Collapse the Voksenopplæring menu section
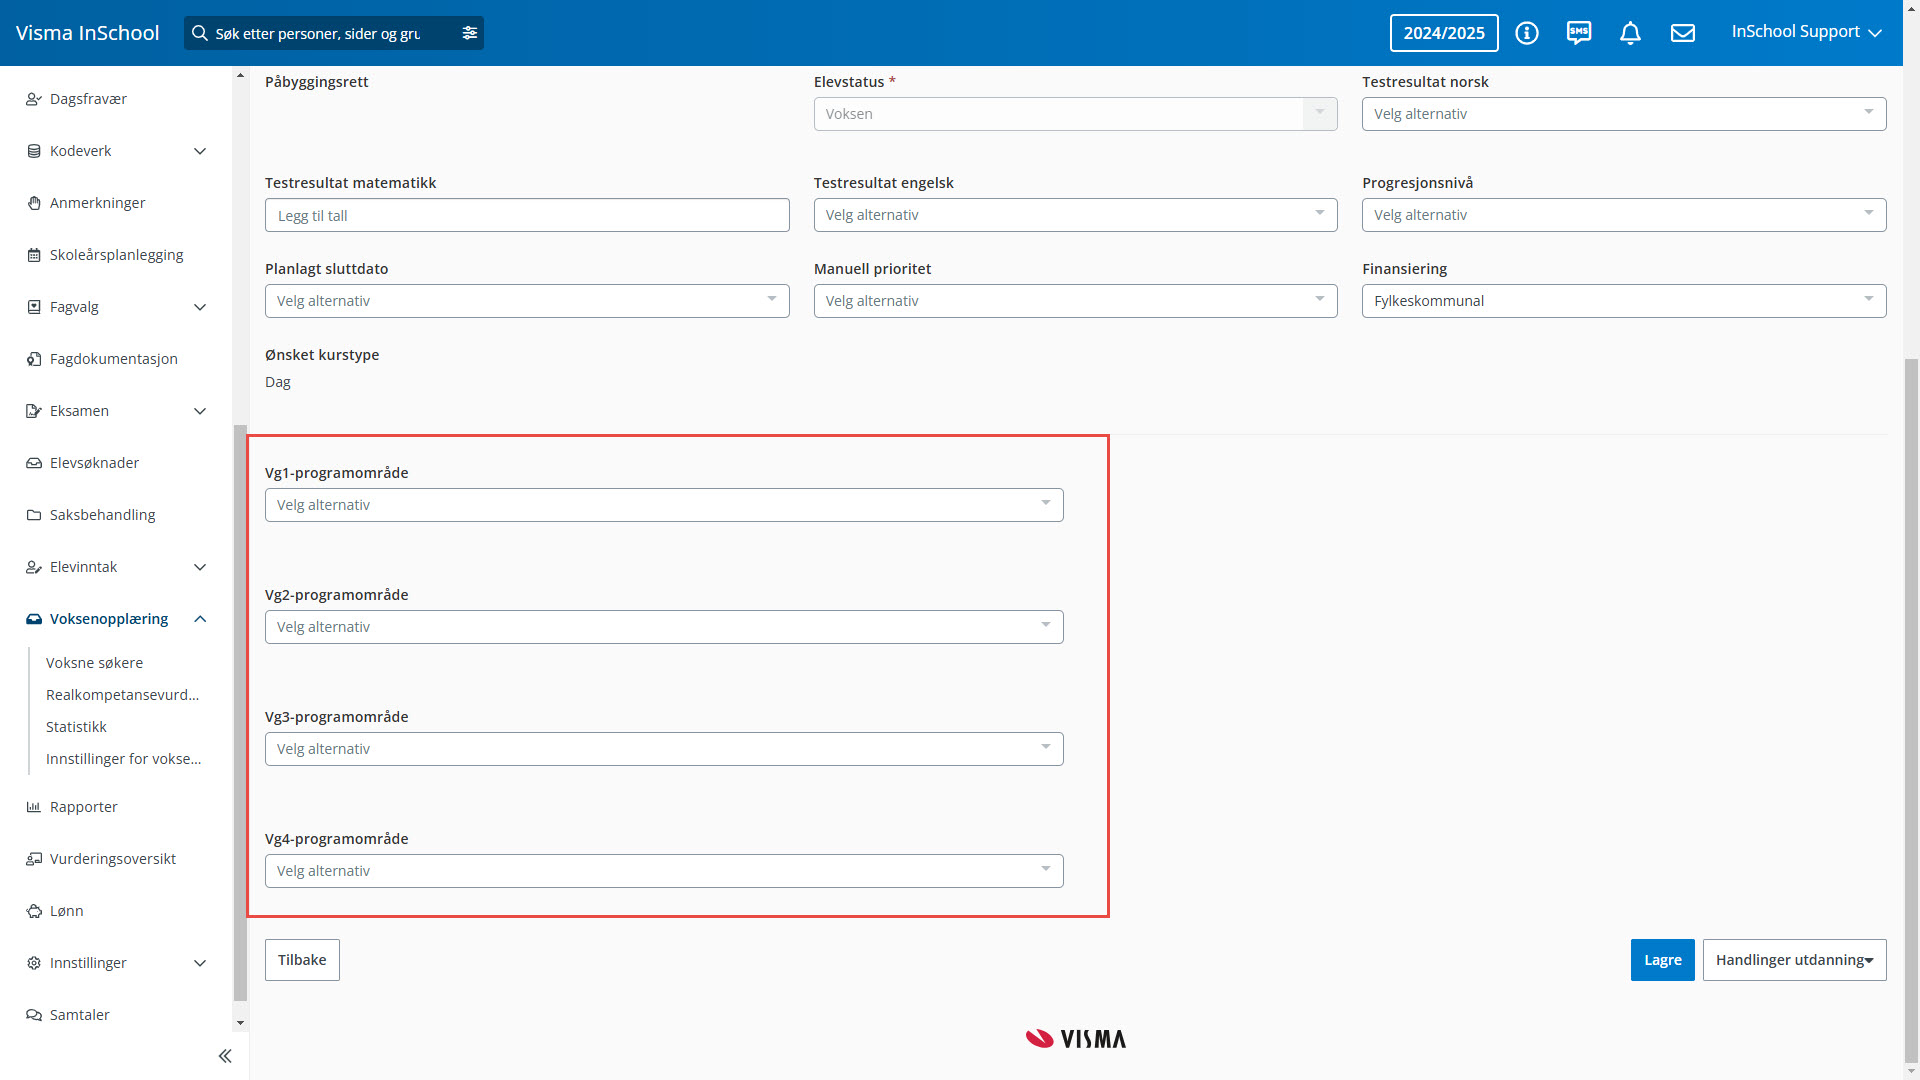Image resolution: width=1920 pixels, height=1080 pixels. point(200,619)
